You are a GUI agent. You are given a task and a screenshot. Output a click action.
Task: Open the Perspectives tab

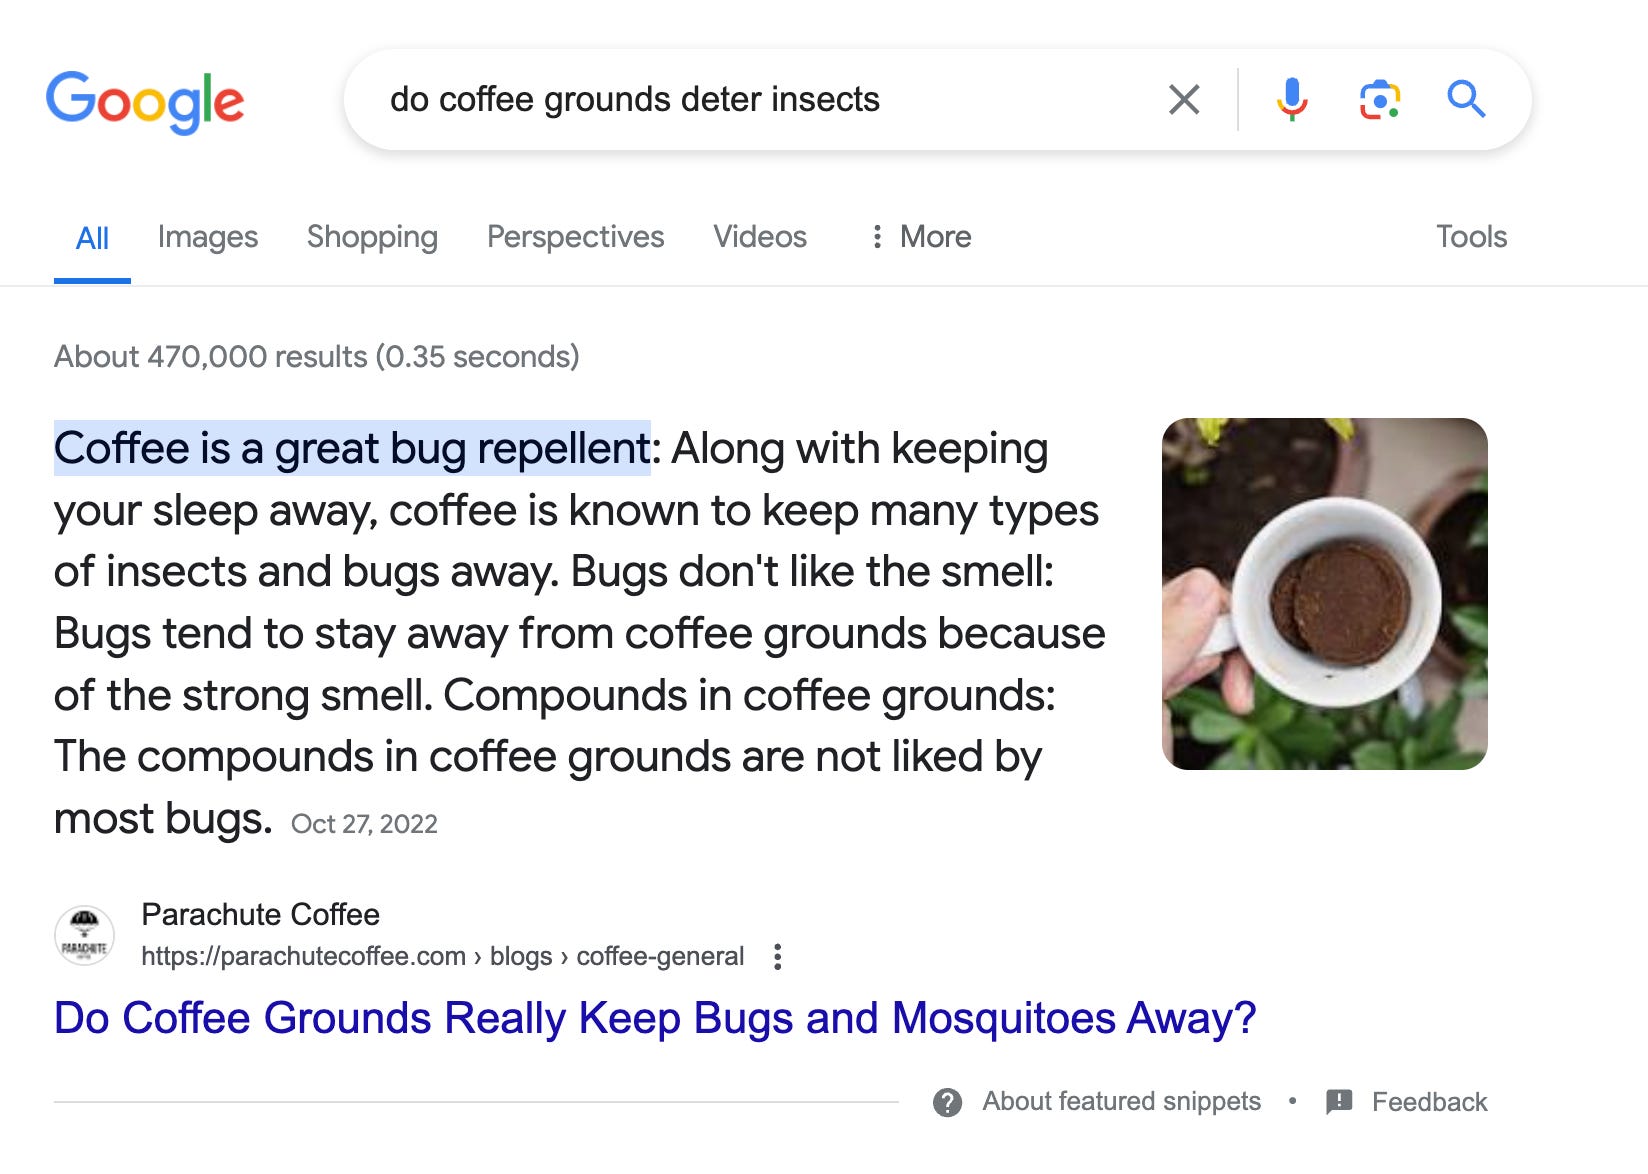click(x=575, y=237)
